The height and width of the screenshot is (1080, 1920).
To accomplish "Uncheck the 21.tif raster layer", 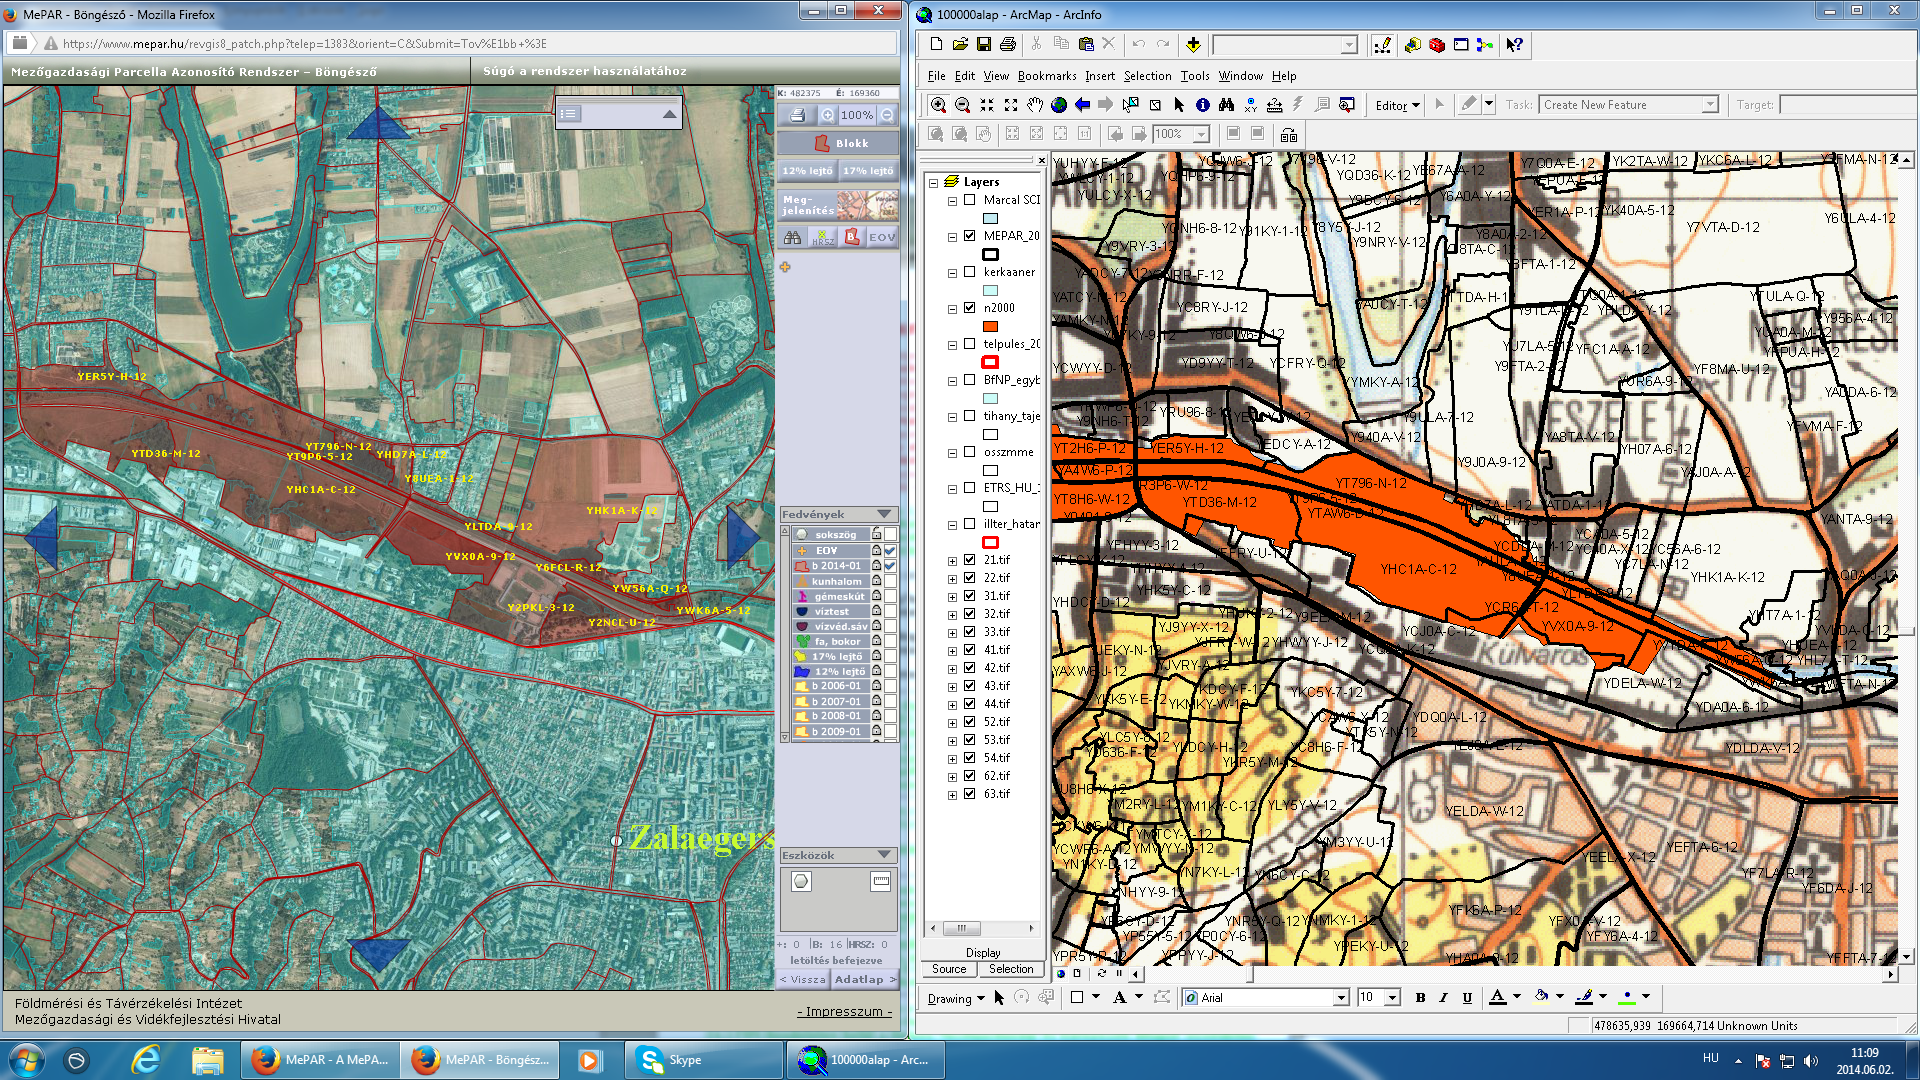I will pyautogui.click(x=969, y=560).
